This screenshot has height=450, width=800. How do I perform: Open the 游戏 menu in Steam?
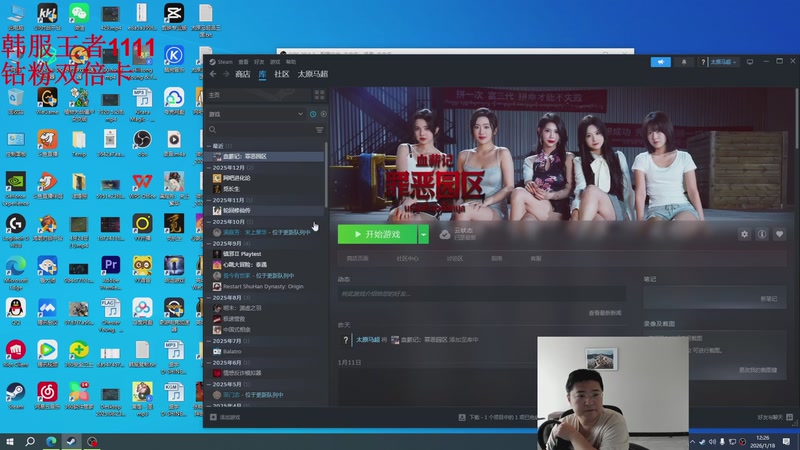point(275,62)
